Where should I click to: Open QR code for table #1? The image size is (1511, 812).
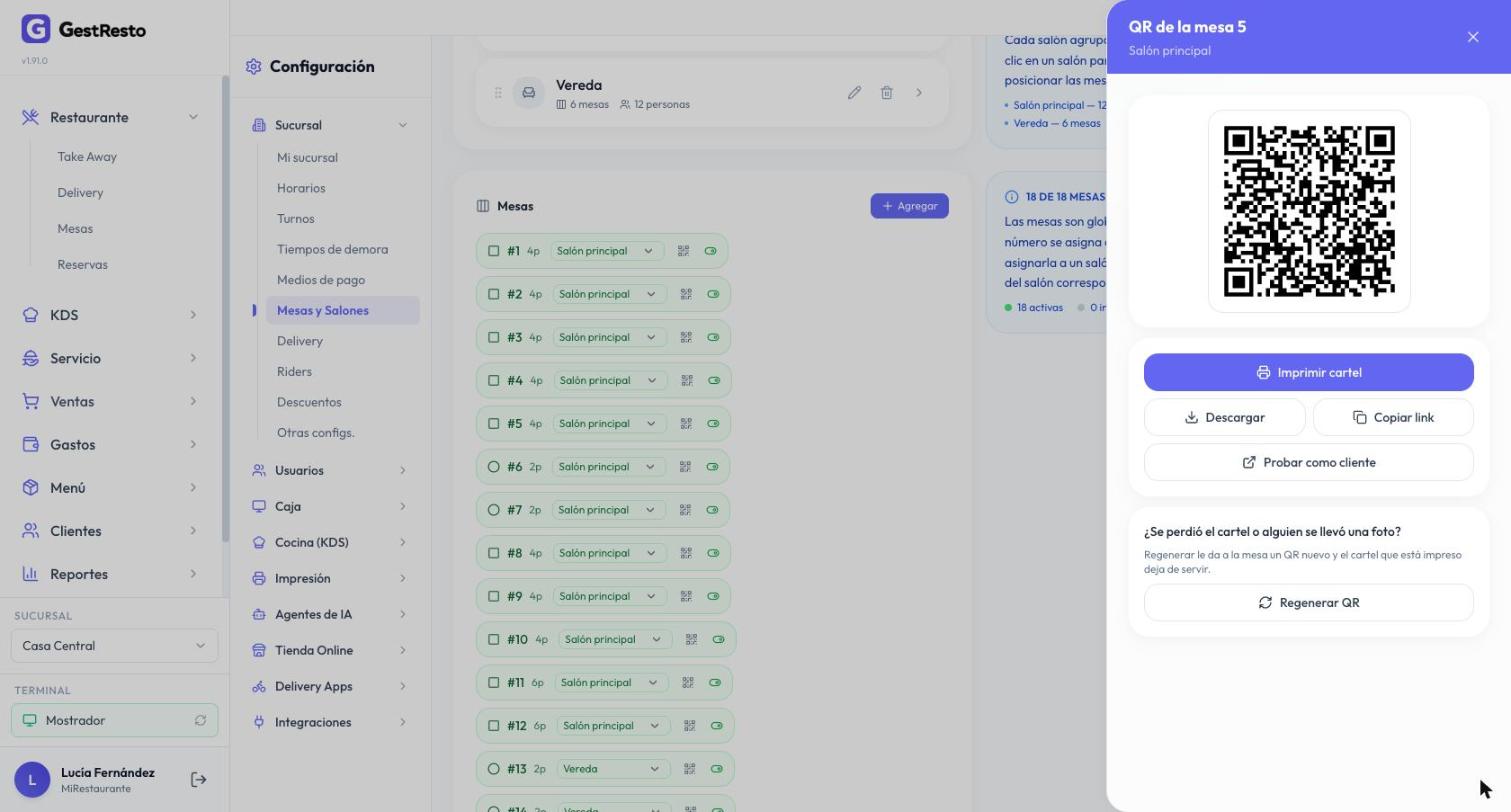pyautogui.click(x=684, y=251)
